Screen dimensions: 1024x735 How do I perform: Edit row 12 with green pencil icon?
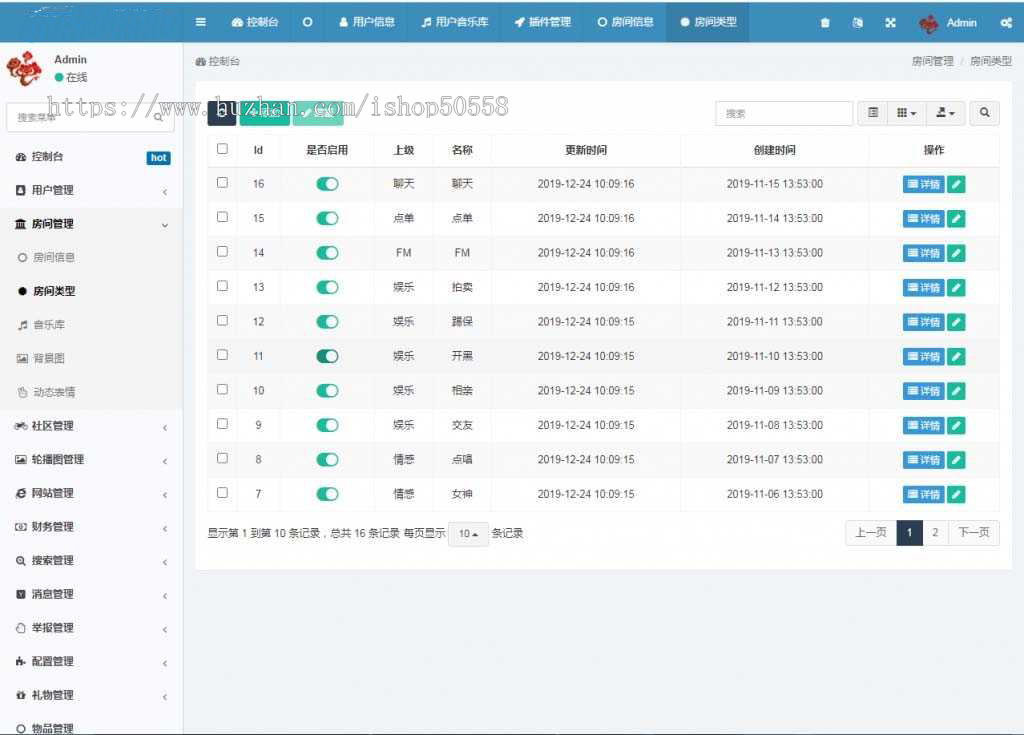(956, 321)
